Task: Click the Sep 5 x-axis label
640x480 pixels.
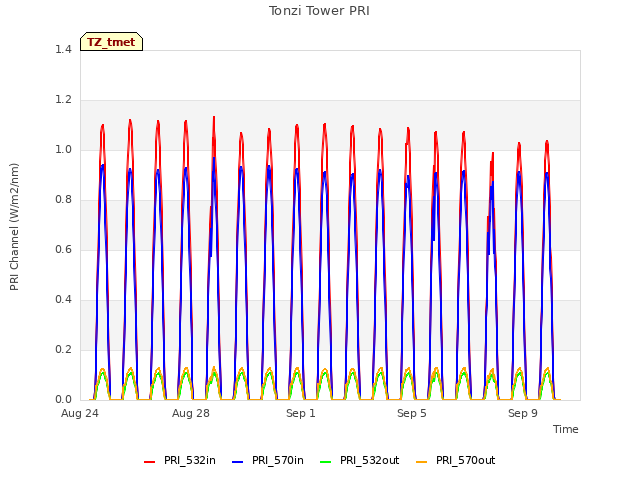Action: [x=412, y=413]
